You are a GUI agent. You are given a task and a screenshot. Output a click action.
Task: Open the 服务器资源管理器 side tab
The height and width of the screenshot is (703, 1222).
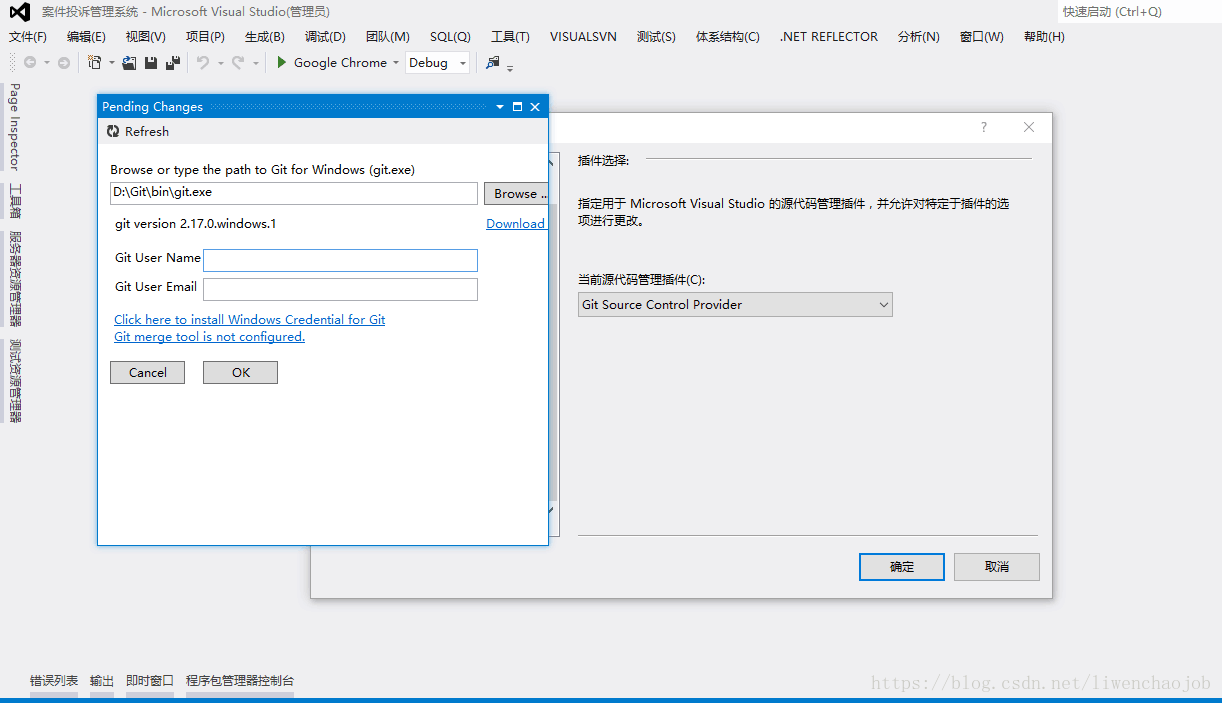click(x=14, y=279)
